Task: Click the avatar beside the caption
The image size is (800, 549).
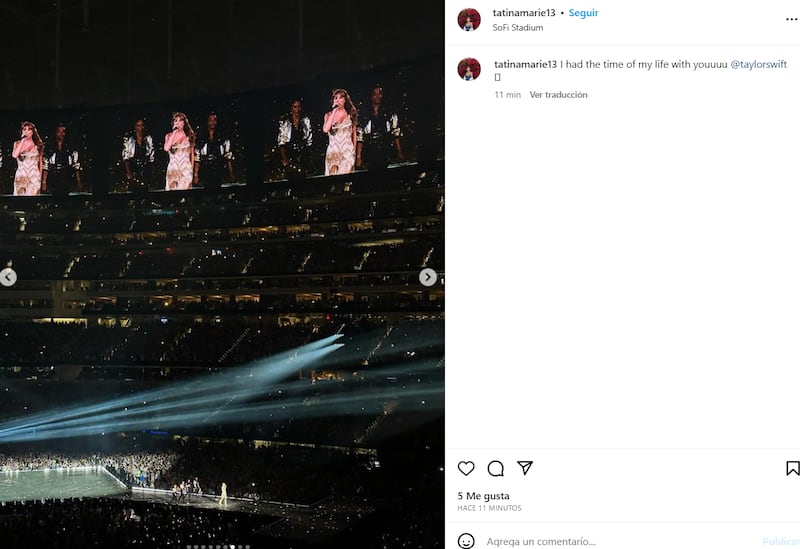Action: (469, 69)
